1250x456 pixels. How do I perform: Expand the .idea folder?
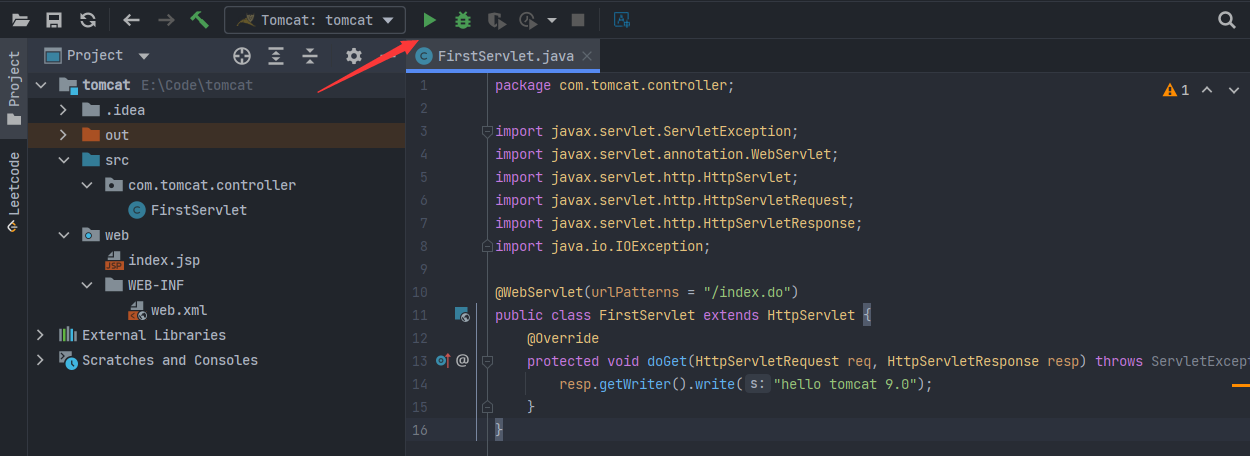click(x=63, y=110)
